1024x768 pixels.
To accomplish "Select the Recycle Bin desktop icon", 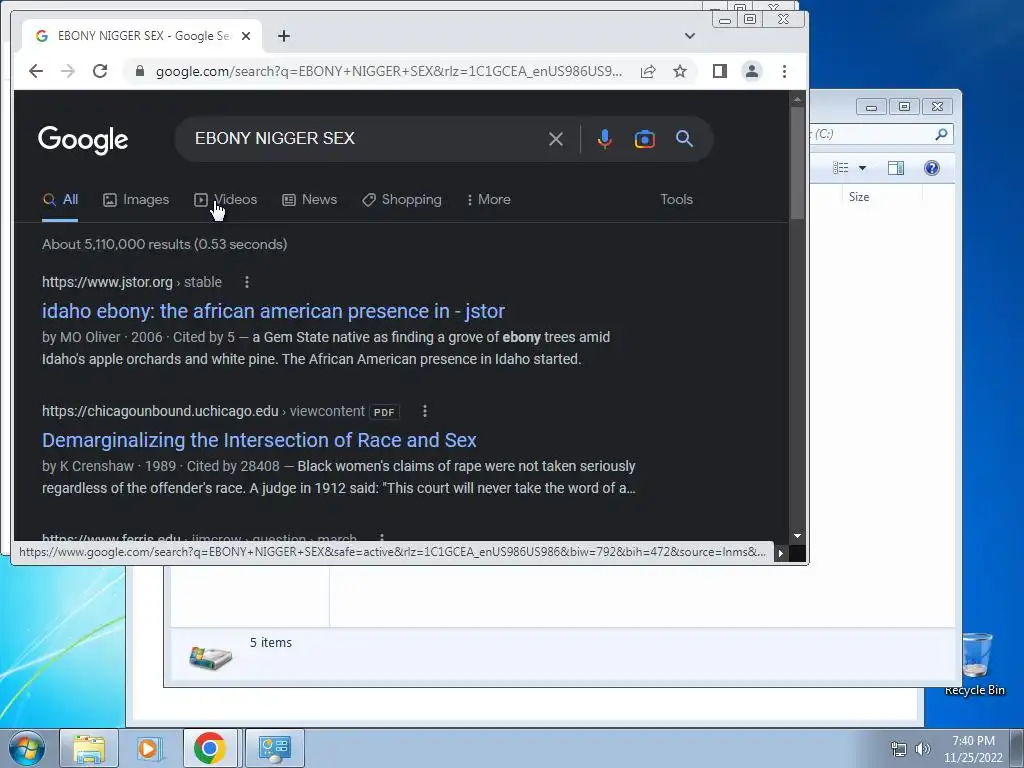I will coord(975,664).
